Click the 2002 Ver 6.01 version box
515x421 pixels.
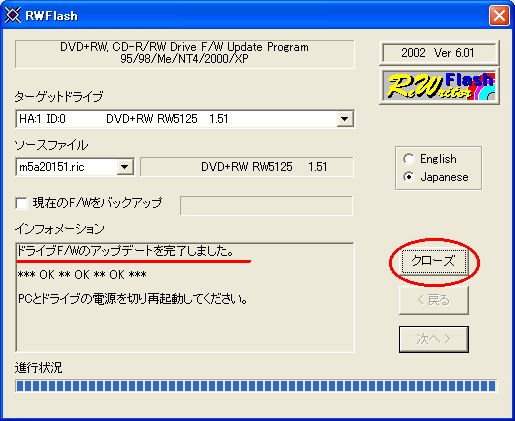pyautogui.click(x=439, y=53)
